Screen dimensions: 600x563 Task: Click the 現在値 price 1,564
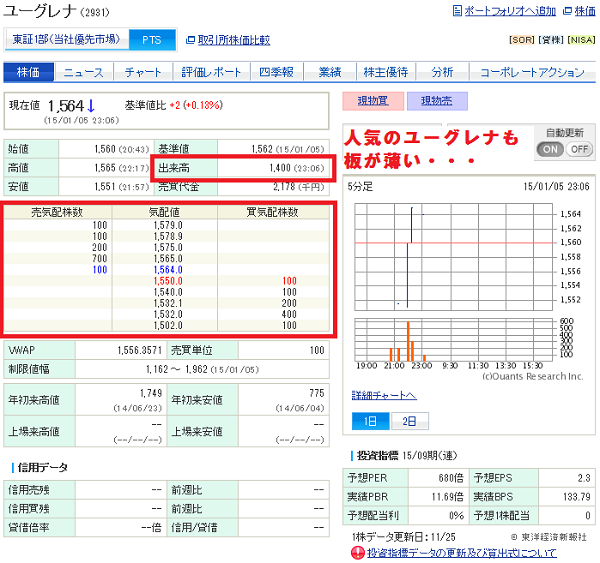(x=65, y=106)
